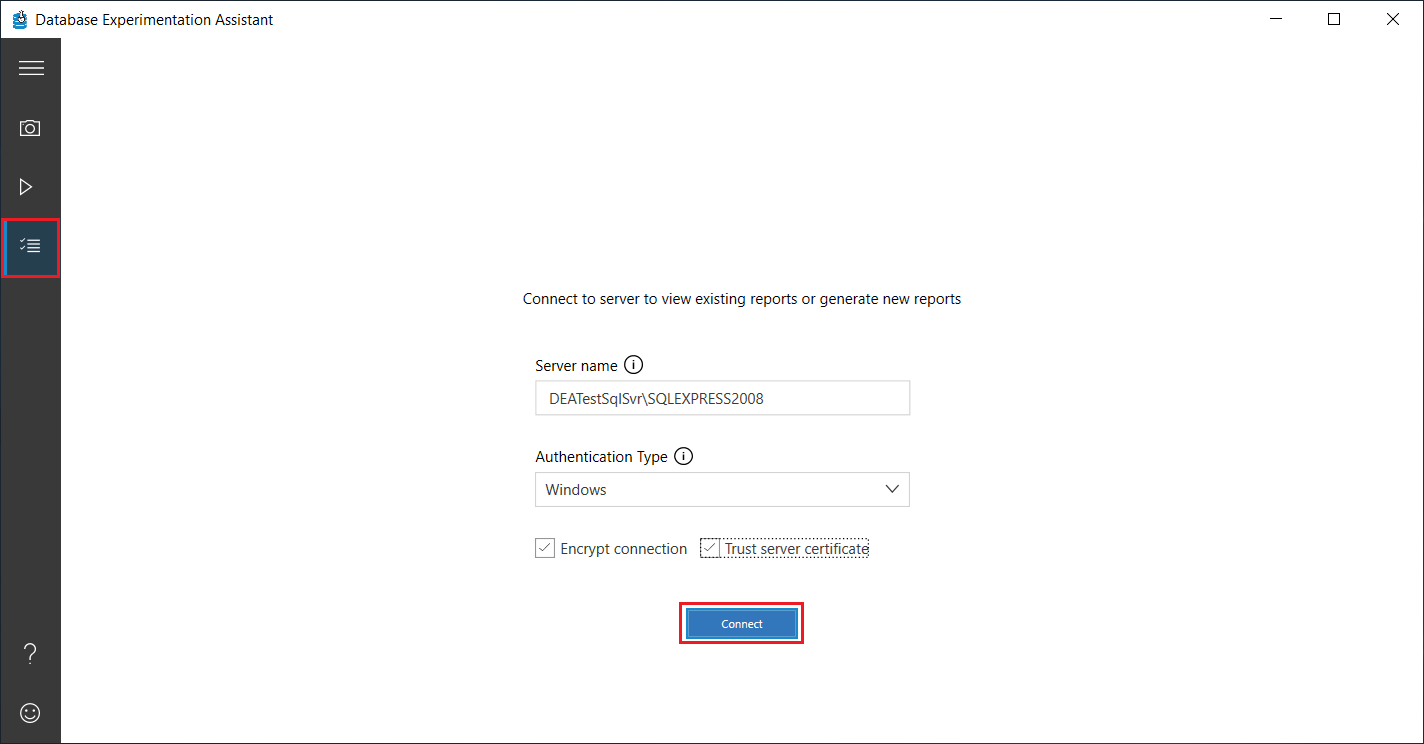1424x744 pixels.
Task: Open the analysis reports checklist icon
Action: [x=31, y=246]
